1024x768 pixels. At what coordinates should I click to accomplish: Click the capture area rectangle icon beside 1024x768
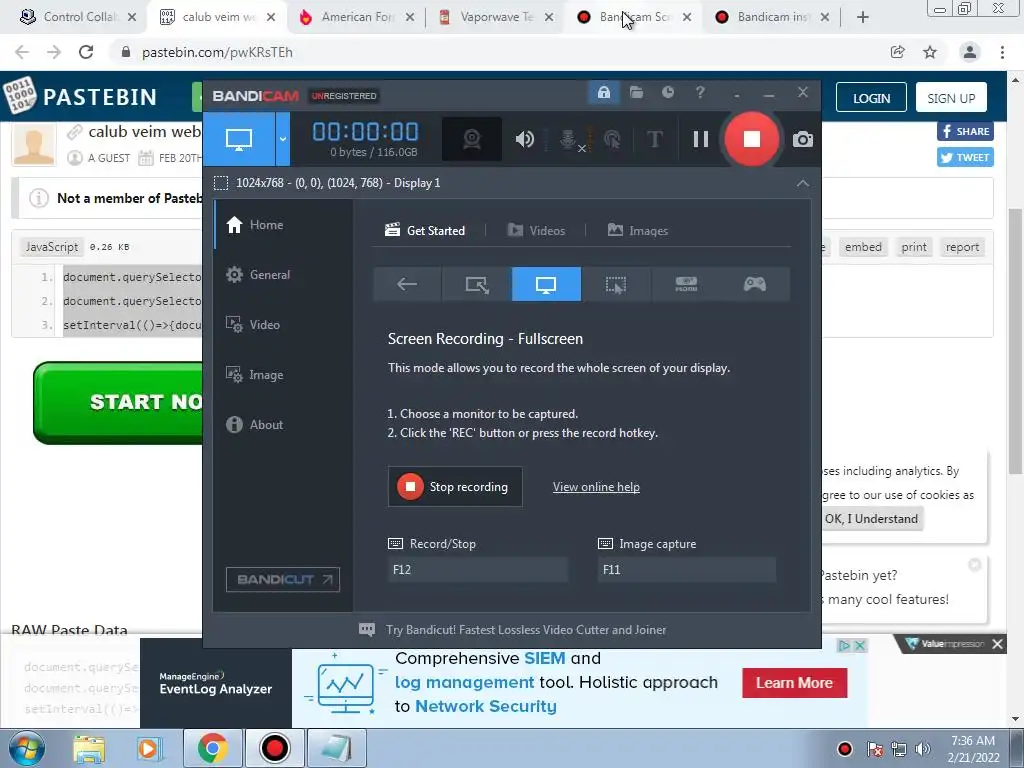tap(221, 183)
